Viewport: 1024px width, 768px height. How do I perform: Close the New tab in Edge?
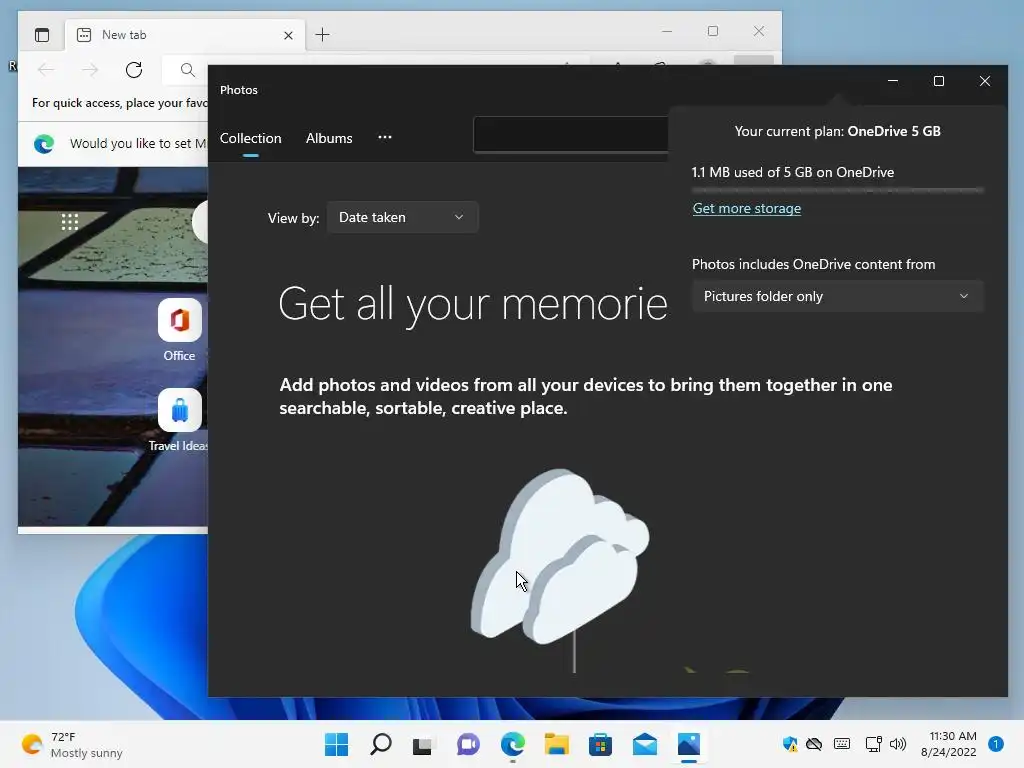tap(288, 35)
